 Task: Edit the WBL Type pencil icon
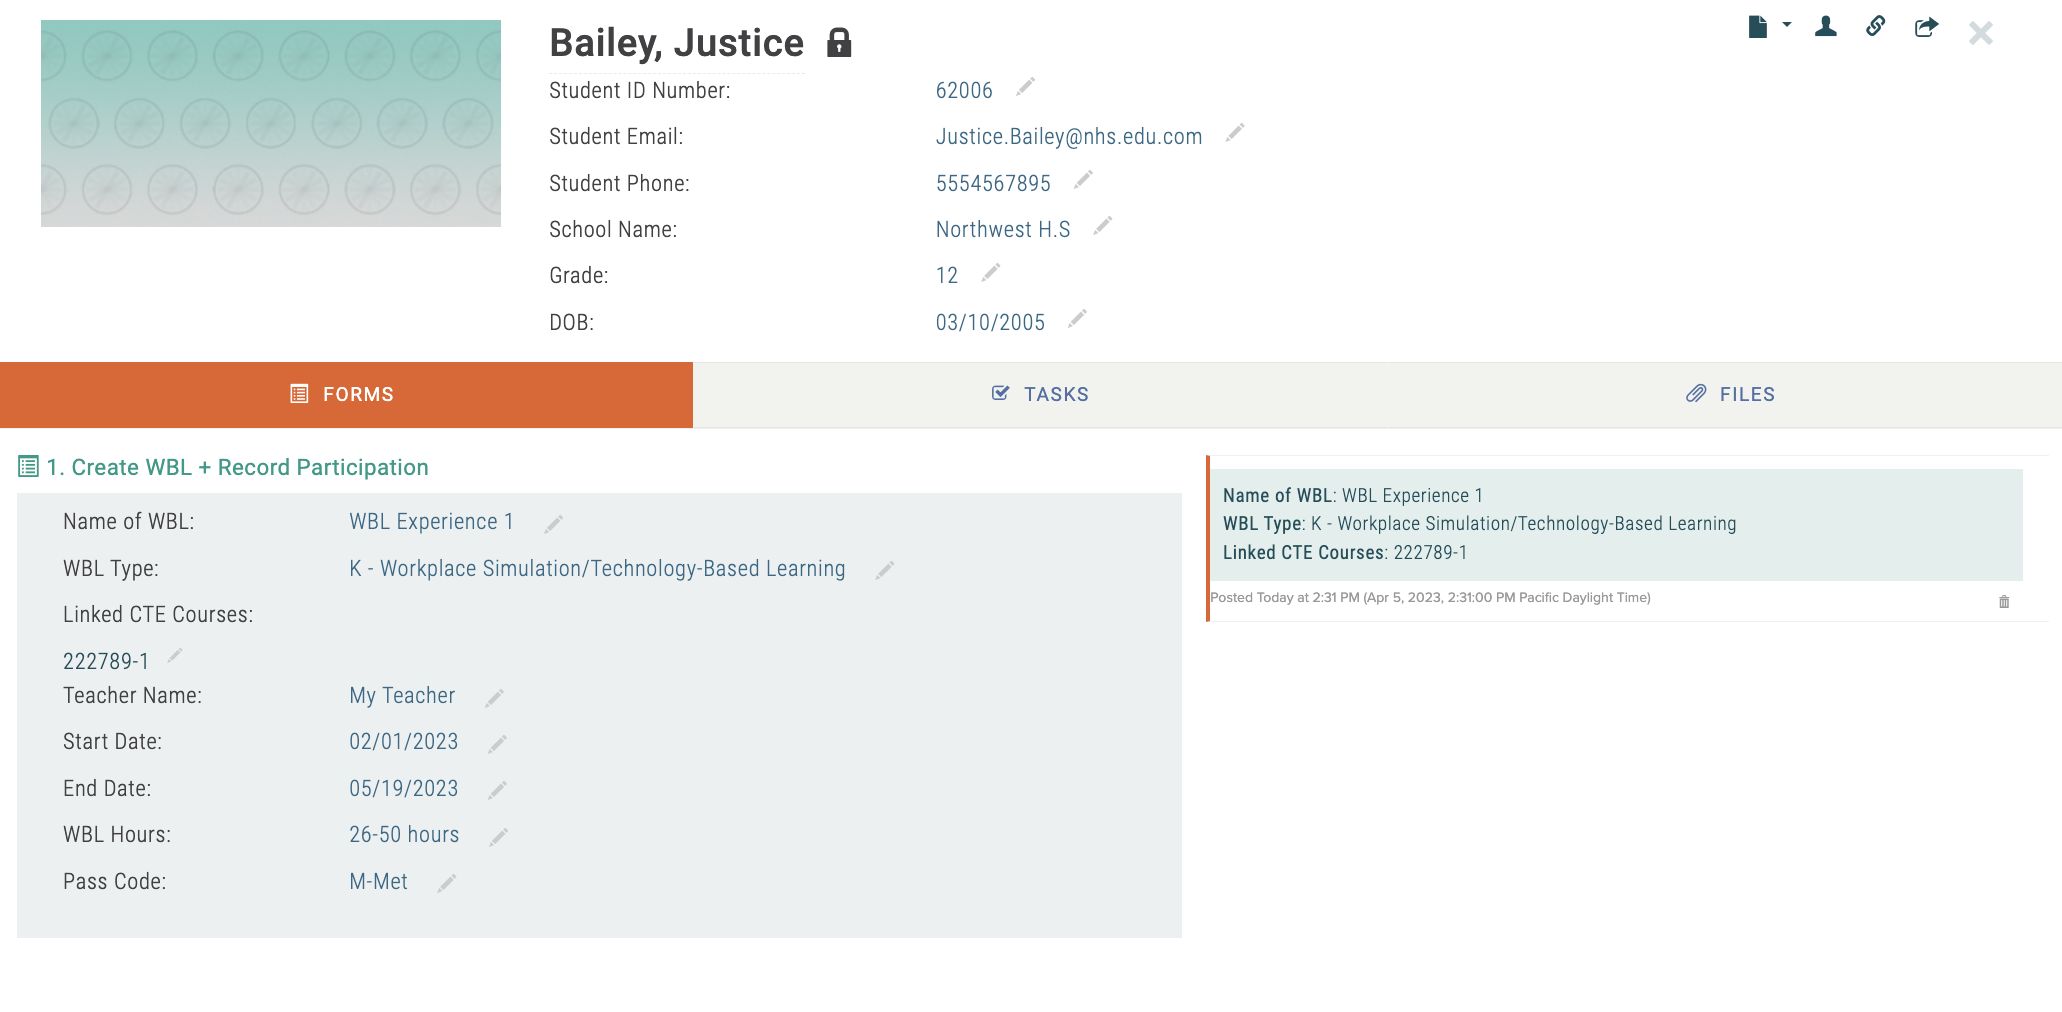coord(884,570)
